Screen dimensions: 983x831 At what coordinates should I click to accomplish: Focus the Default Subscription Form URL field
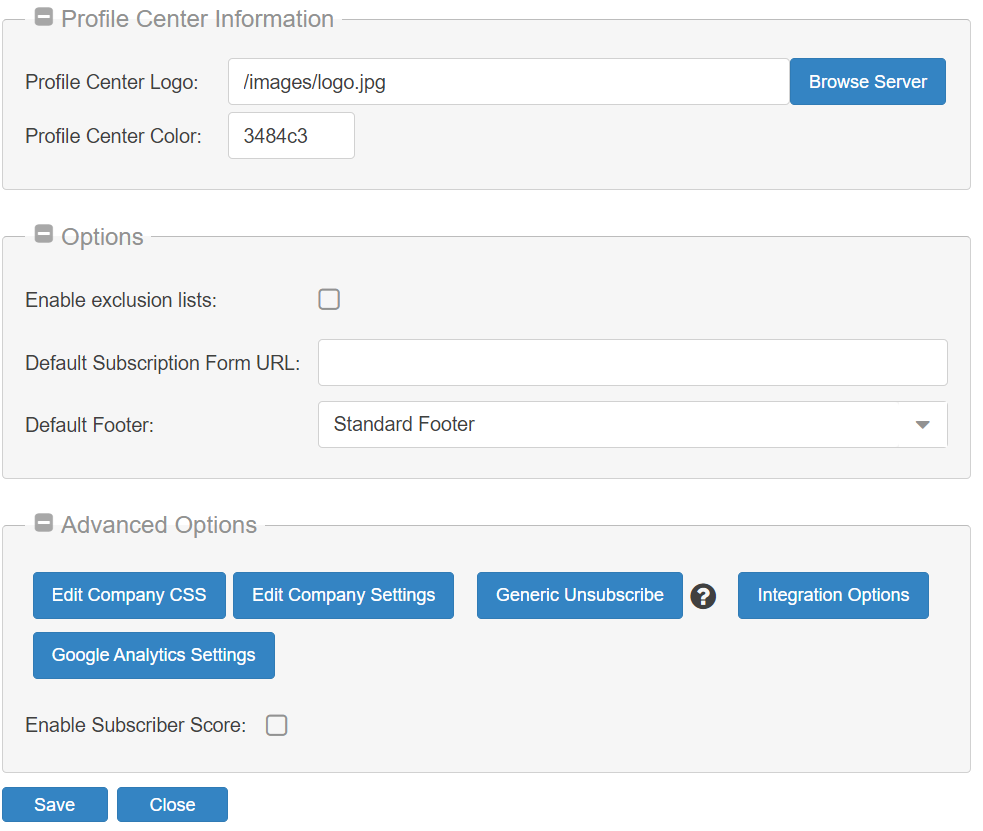point(633,362)
